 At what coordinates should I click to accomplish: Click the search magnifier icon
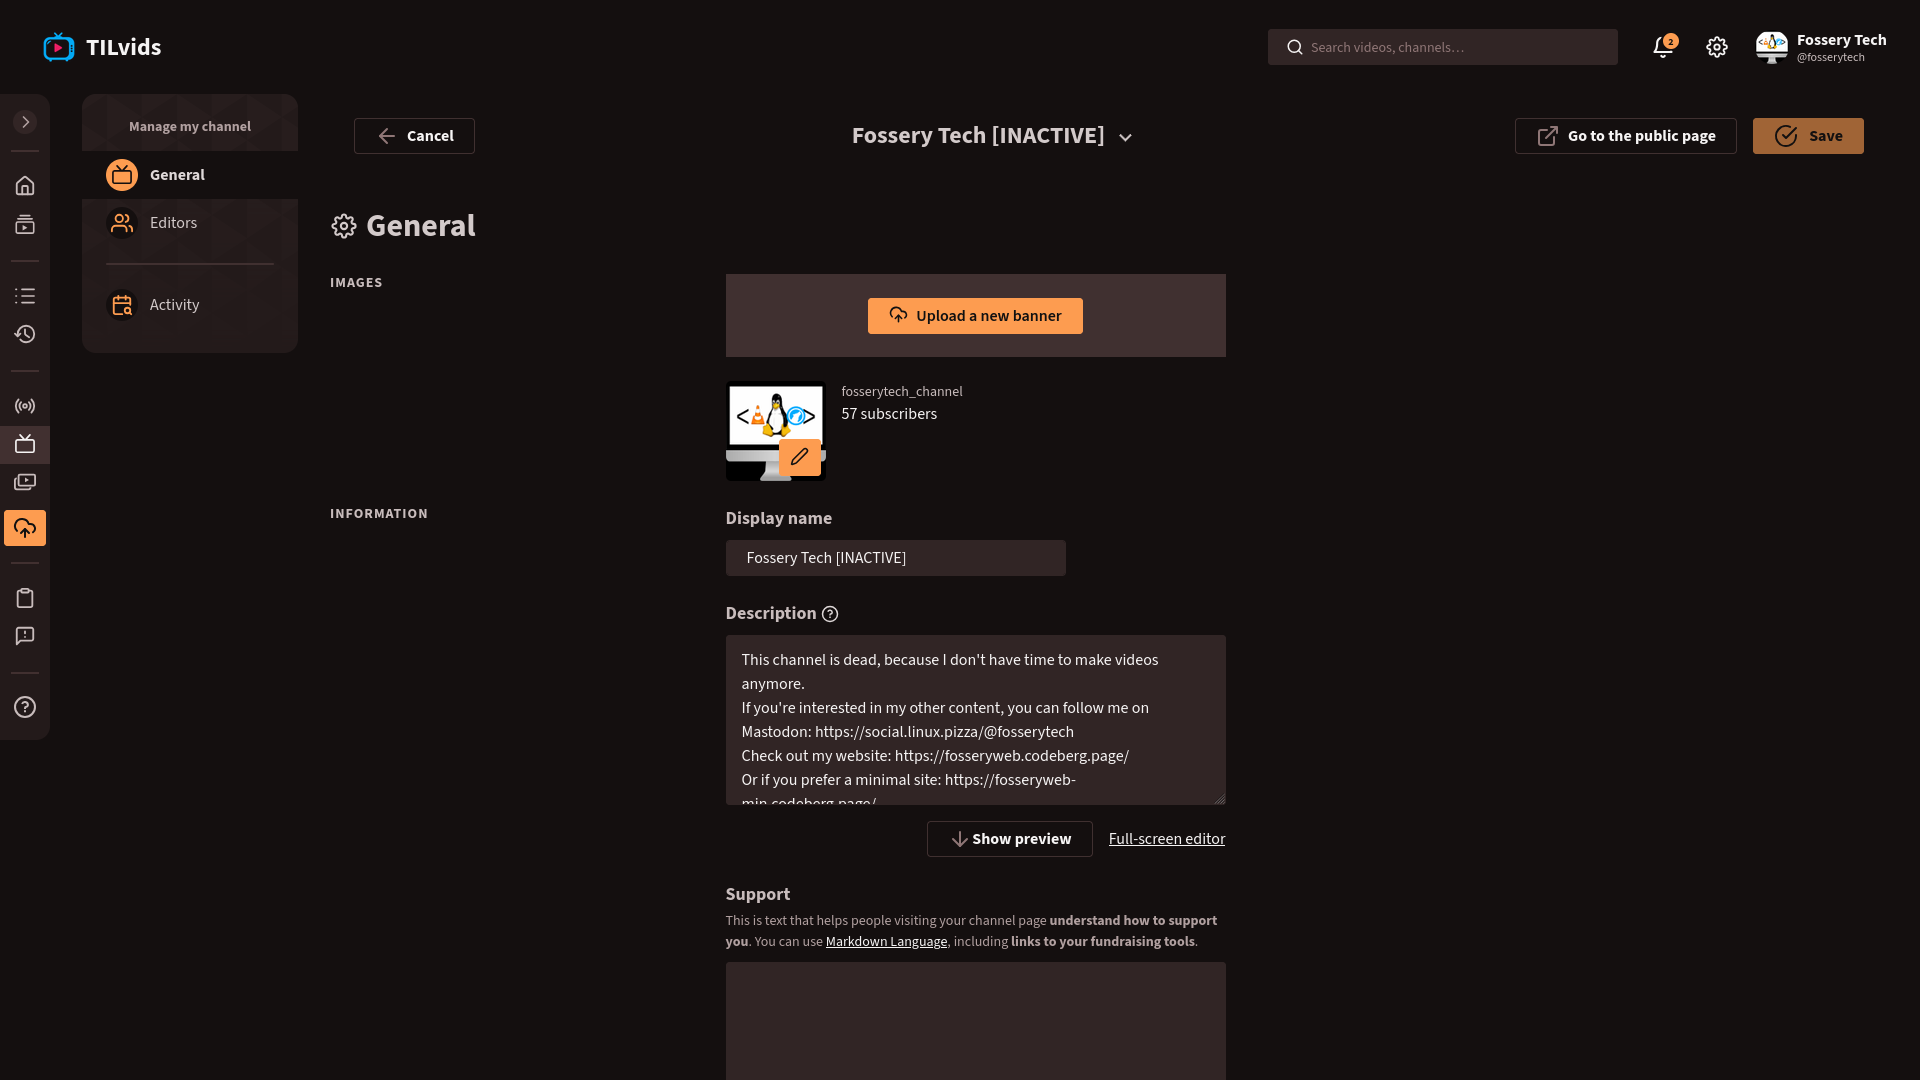point(1294,47)
